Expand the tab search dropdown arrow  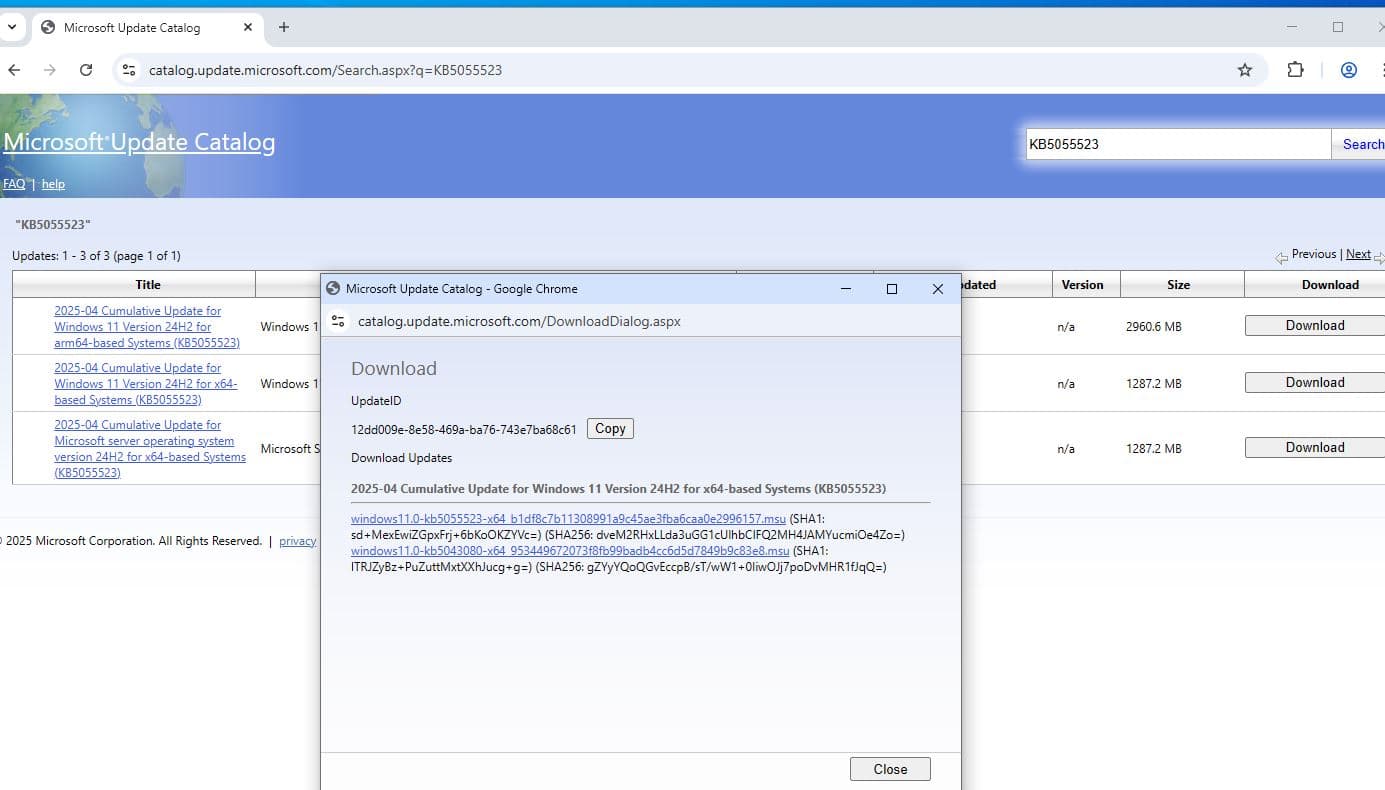click(x=13, y=27)
